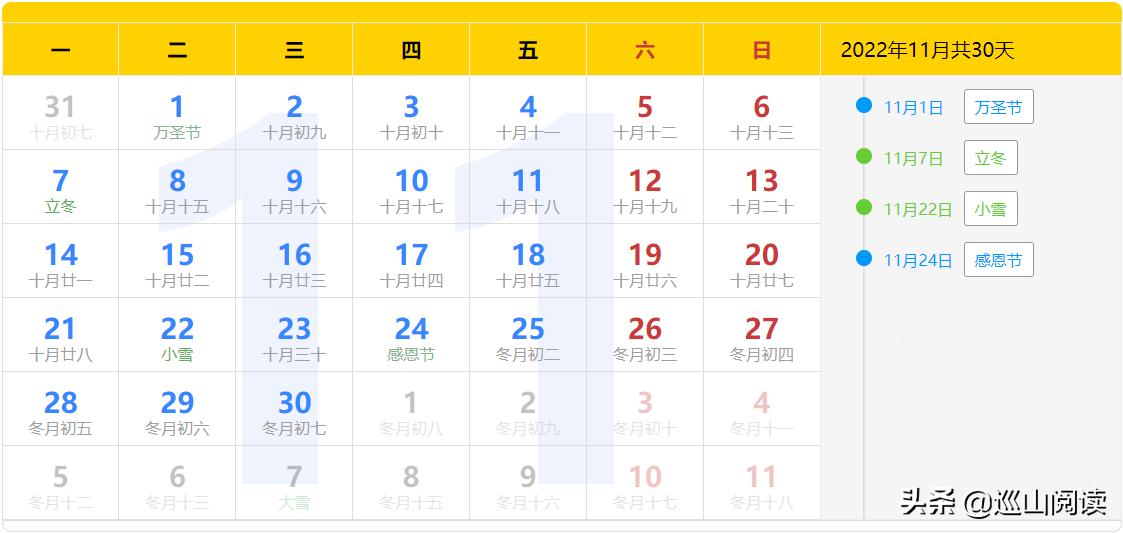Select Sunday November 13 十月二十
The width and height of the screenshot is (1123, 533).
[762, 187]
